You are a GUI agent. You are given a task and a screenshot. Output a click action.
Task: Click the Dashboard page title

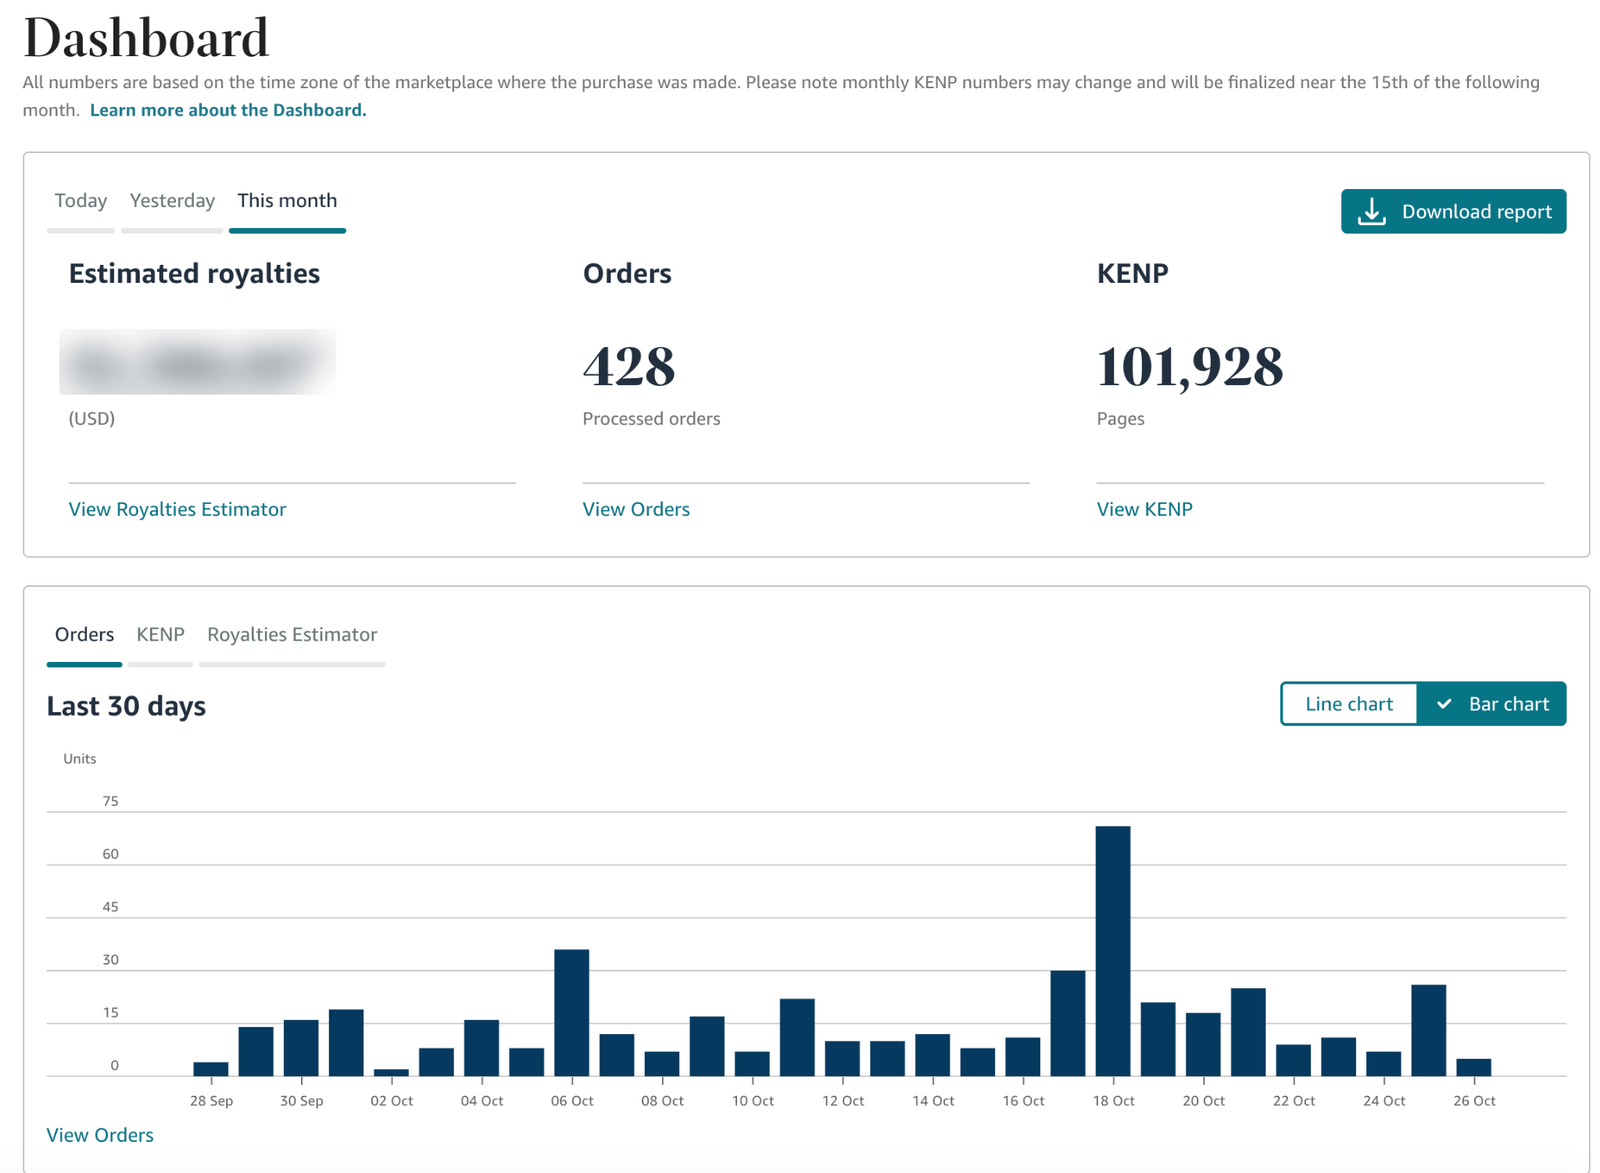coord(146,38)
